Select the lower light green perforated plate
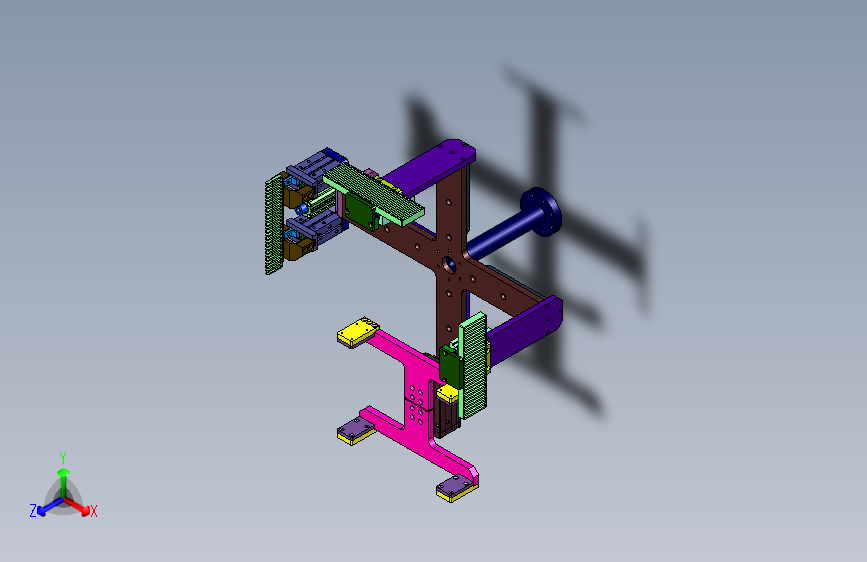This screenshot has width=867, height=562. coord(473,366)
